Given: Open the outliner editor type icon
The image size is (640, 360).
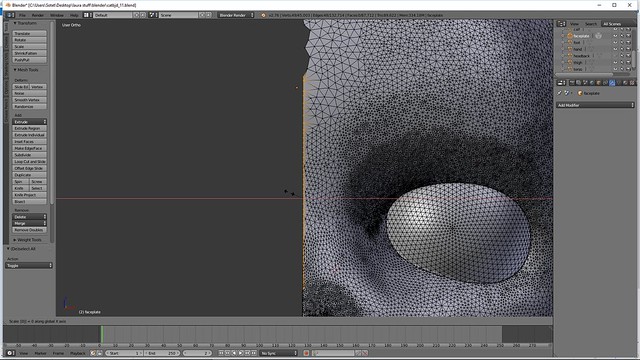Looking at the screenshot, I should pos(562,24).
